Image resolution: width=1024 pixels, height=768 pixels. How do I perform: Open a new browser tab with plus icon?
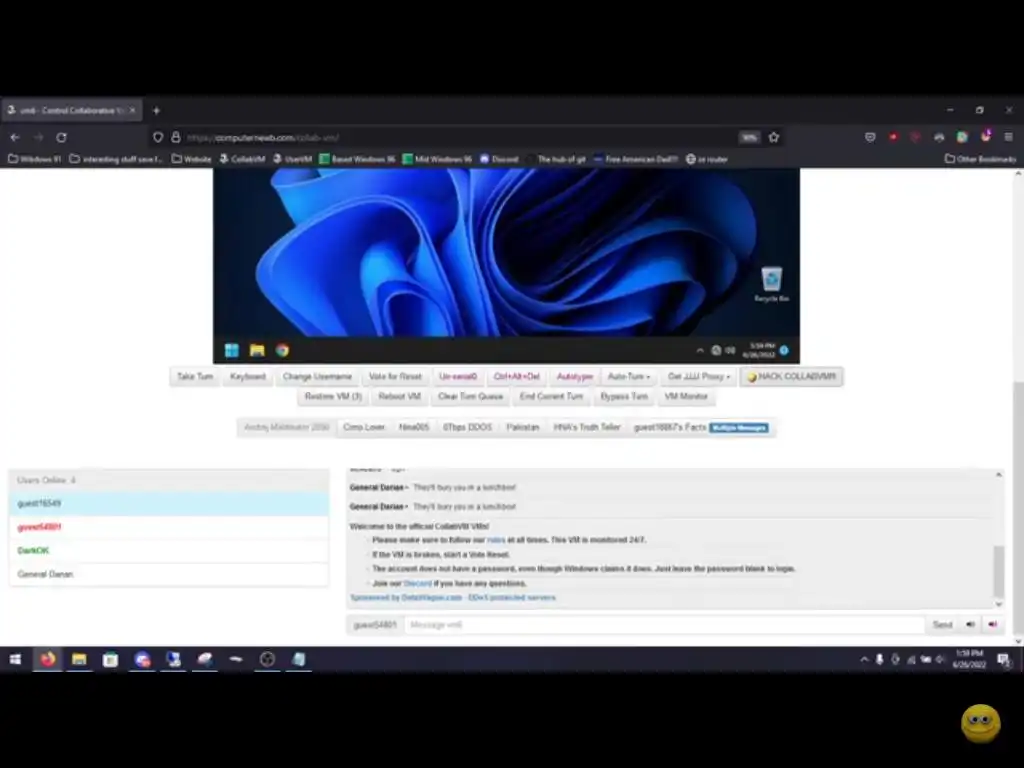click(156, 110)
